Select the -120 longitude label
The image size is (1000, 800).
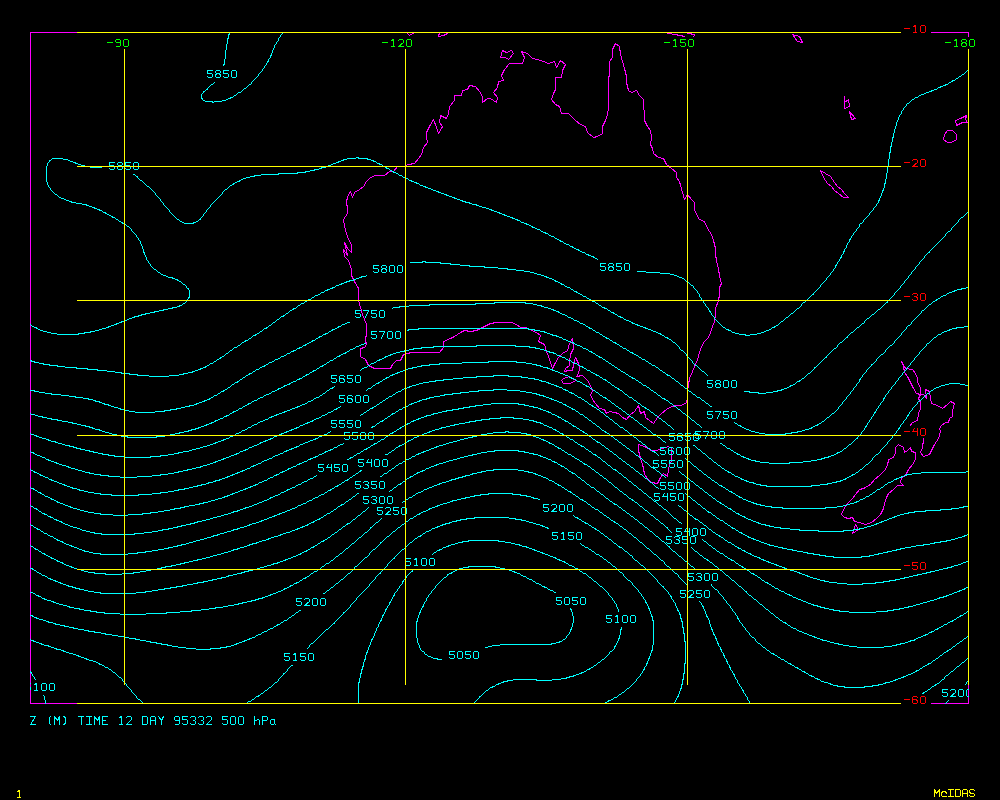(397, 43)
